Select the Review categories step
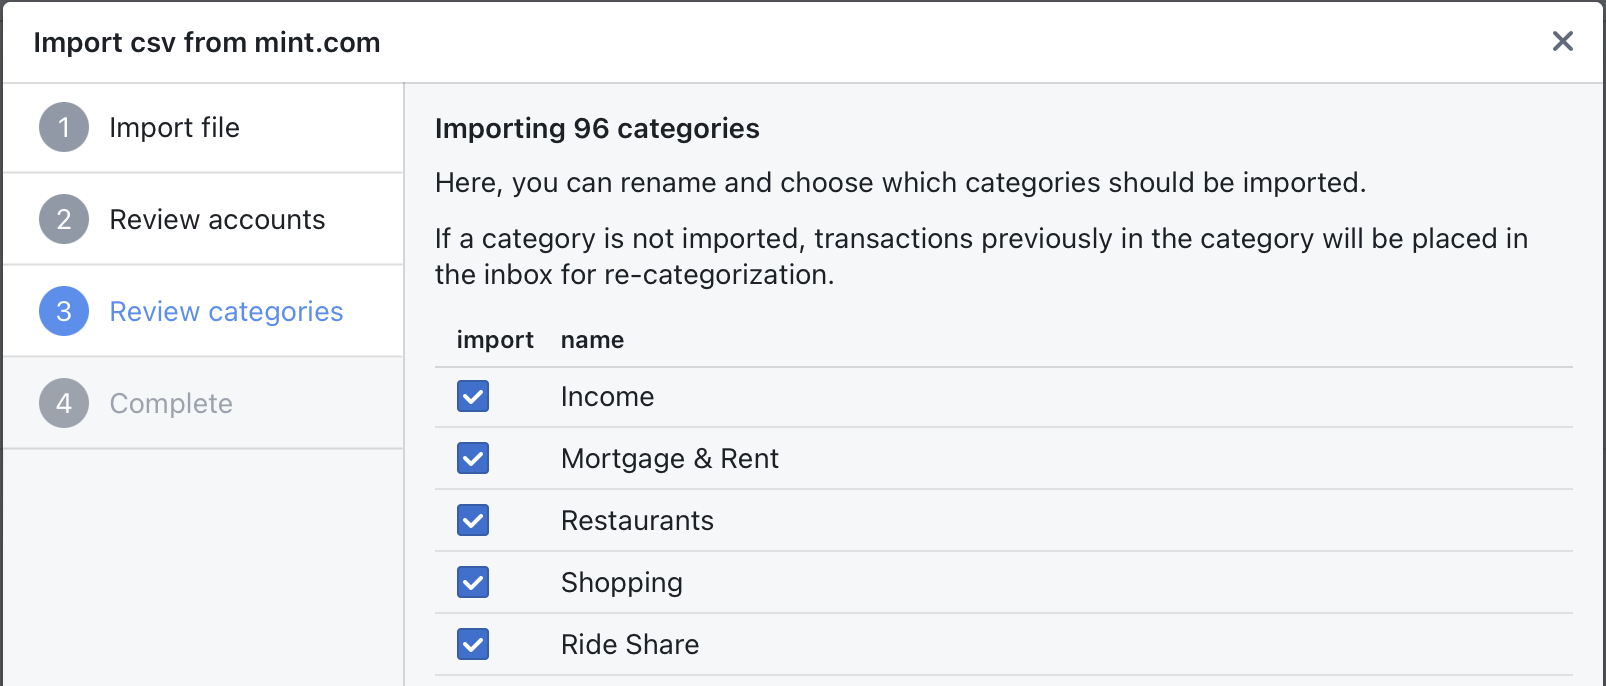The image size is (1606, 686). pos(226,311)
